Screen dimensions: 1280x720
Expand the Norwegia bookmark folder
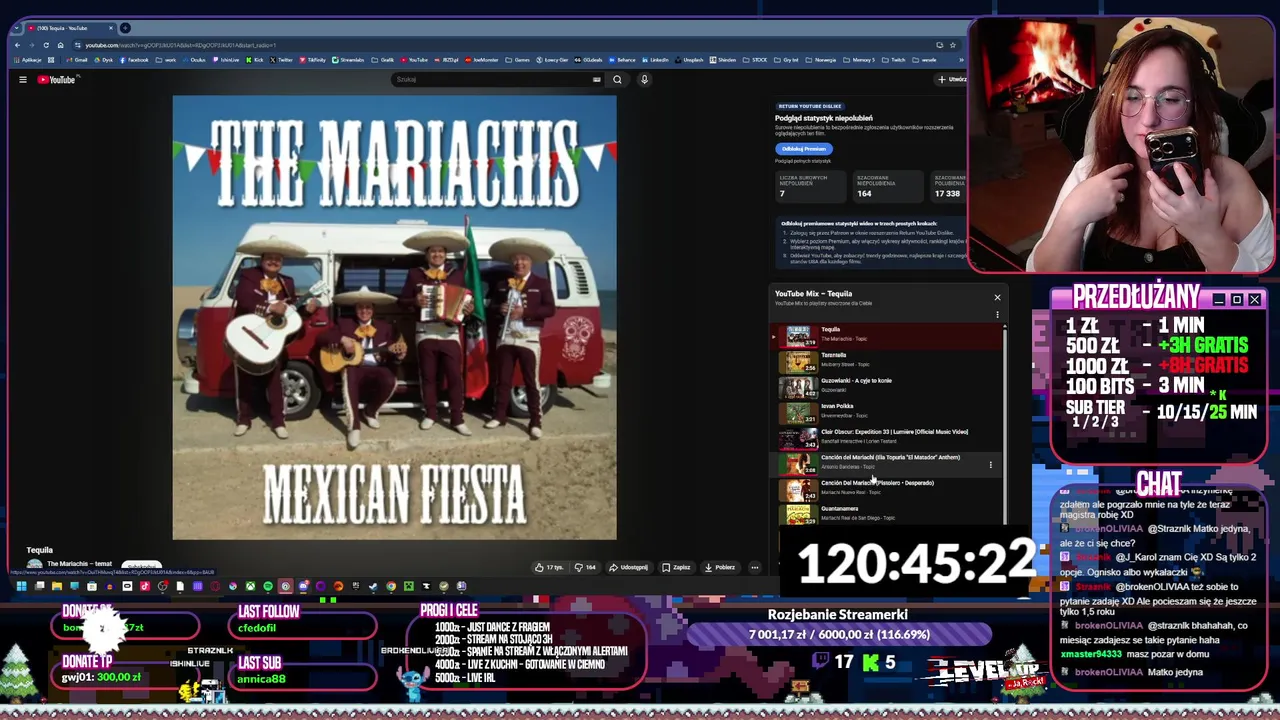(822, 60)
